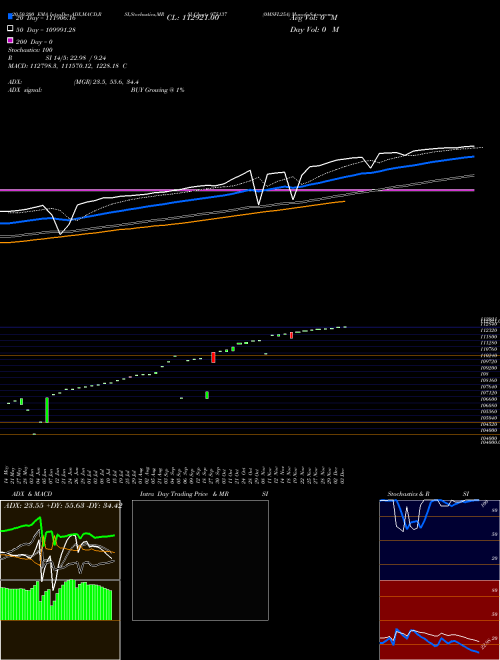Click the green MACD histogram bars
500x660 pixels.
(56, 600)
